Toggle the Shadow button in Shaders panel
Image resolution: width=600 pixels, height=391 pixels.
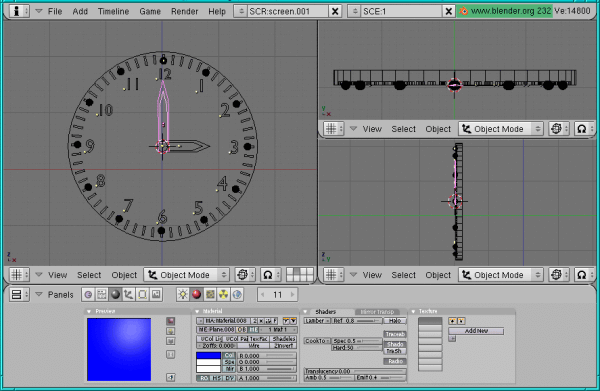395,344
